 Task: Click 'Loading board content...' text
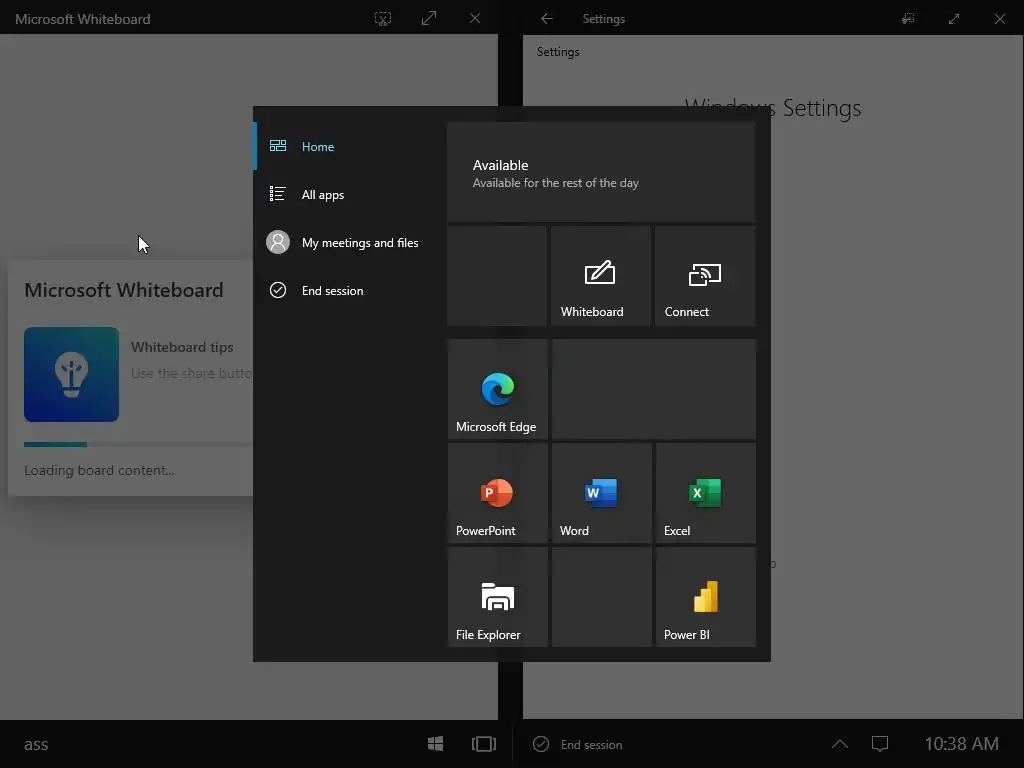[x=99, y=470]
